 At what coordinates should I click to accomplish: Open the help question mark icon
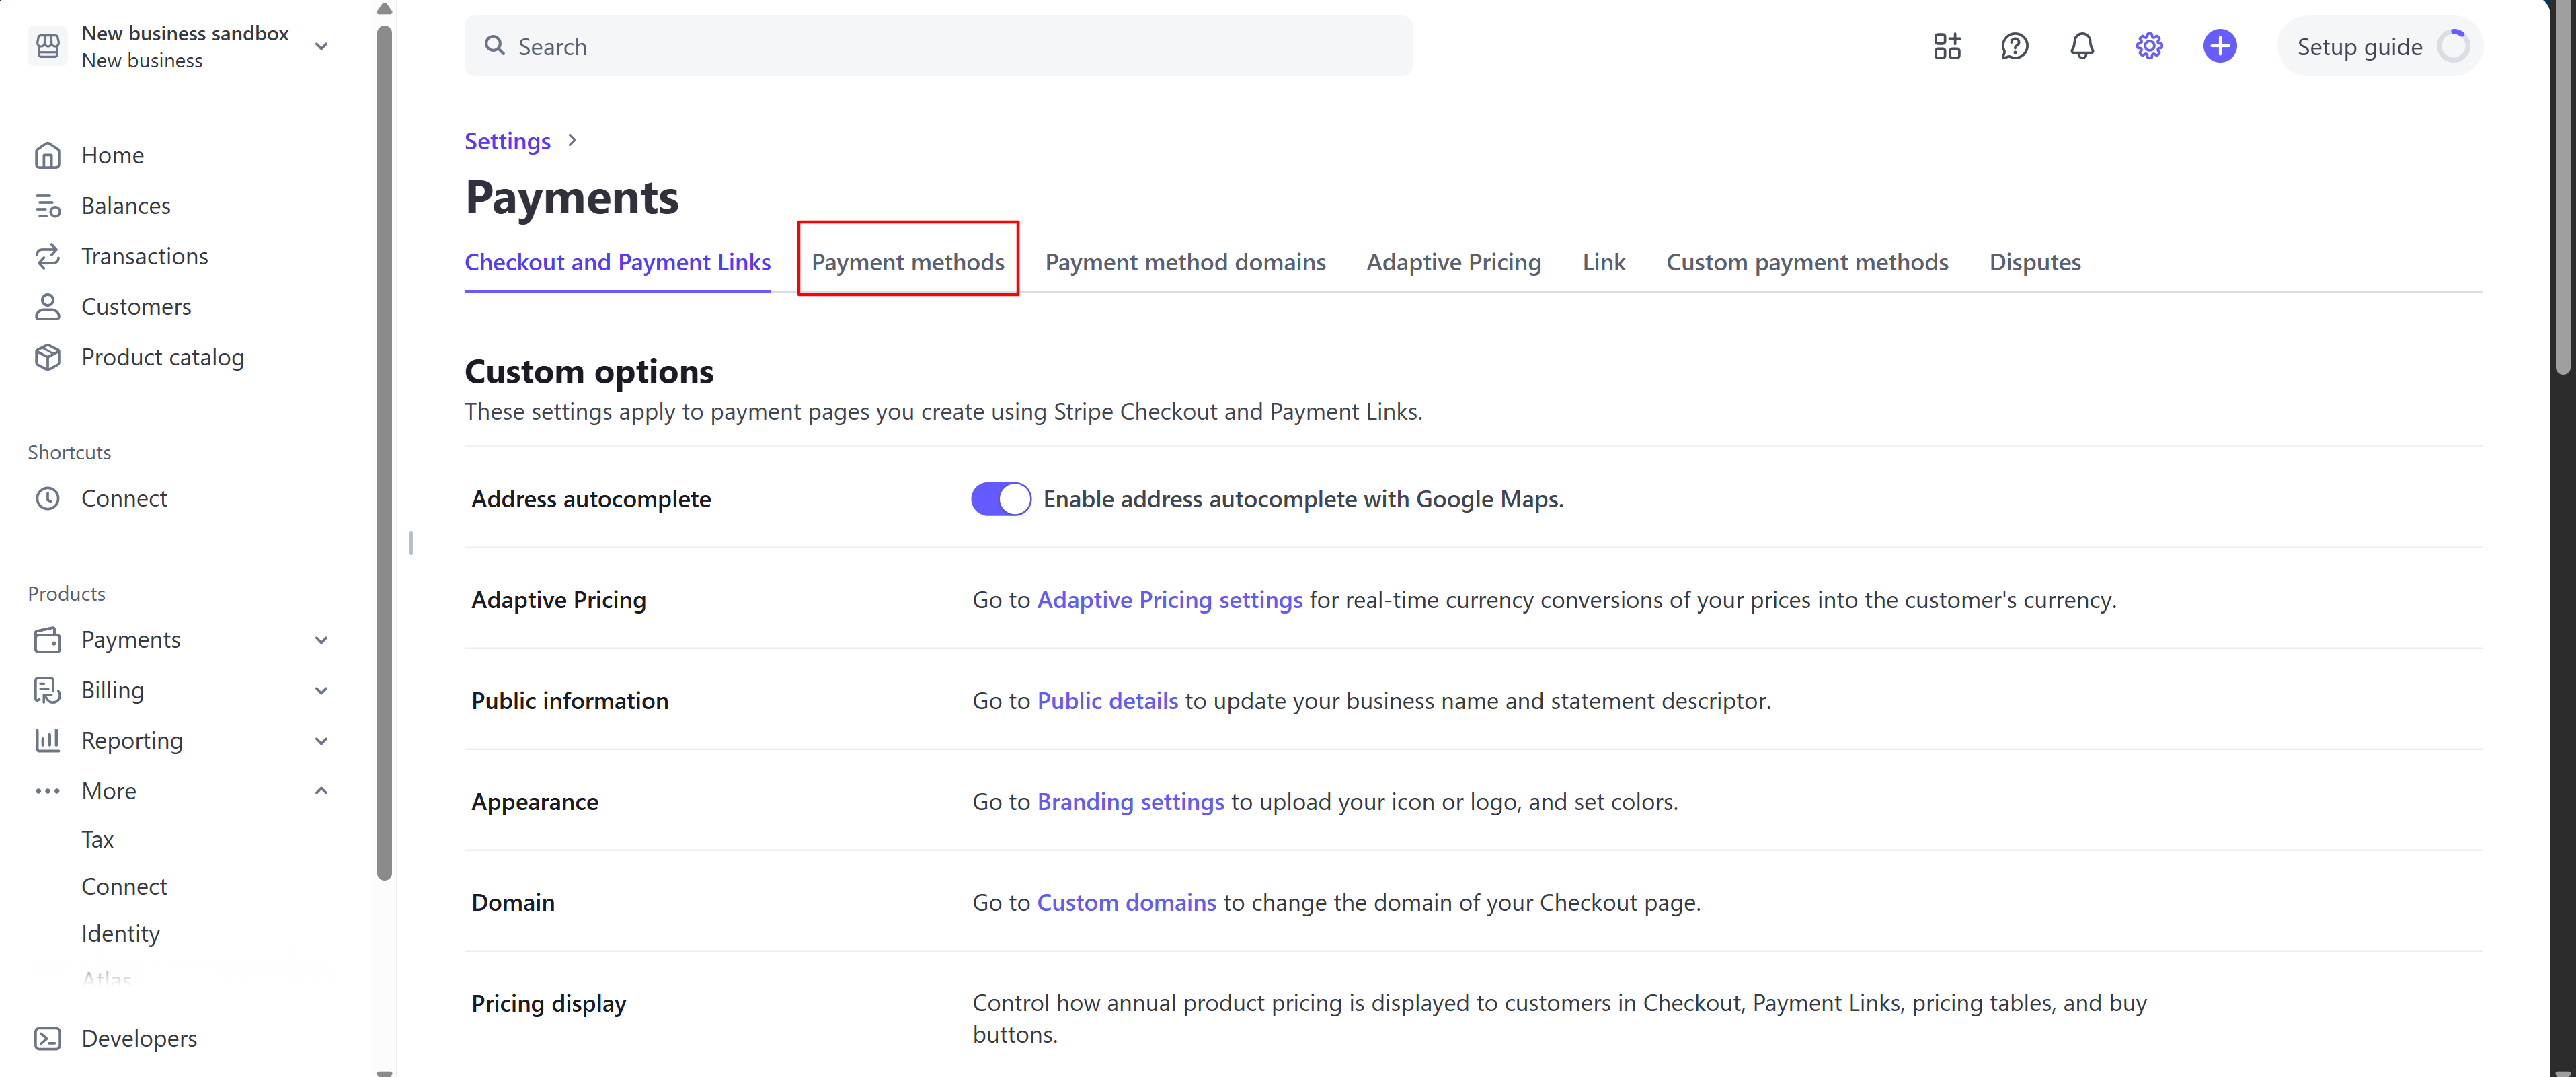click(x=2014, y=46)
